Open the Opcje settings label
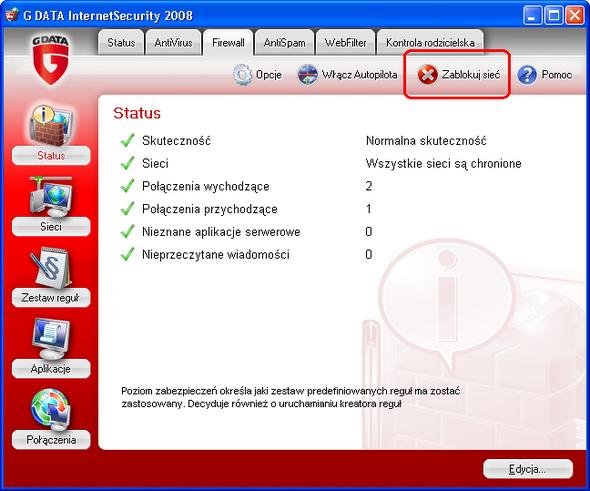 [269, 74]
